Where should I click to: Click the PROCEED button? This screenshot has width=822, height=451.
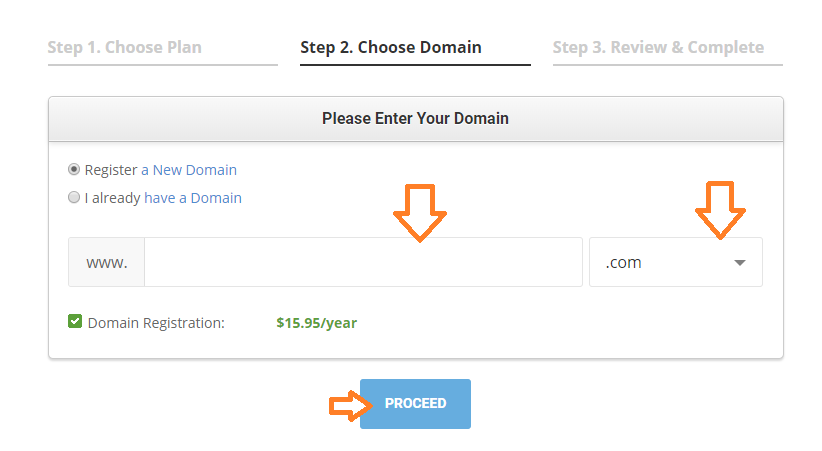[x=415, y=404]
